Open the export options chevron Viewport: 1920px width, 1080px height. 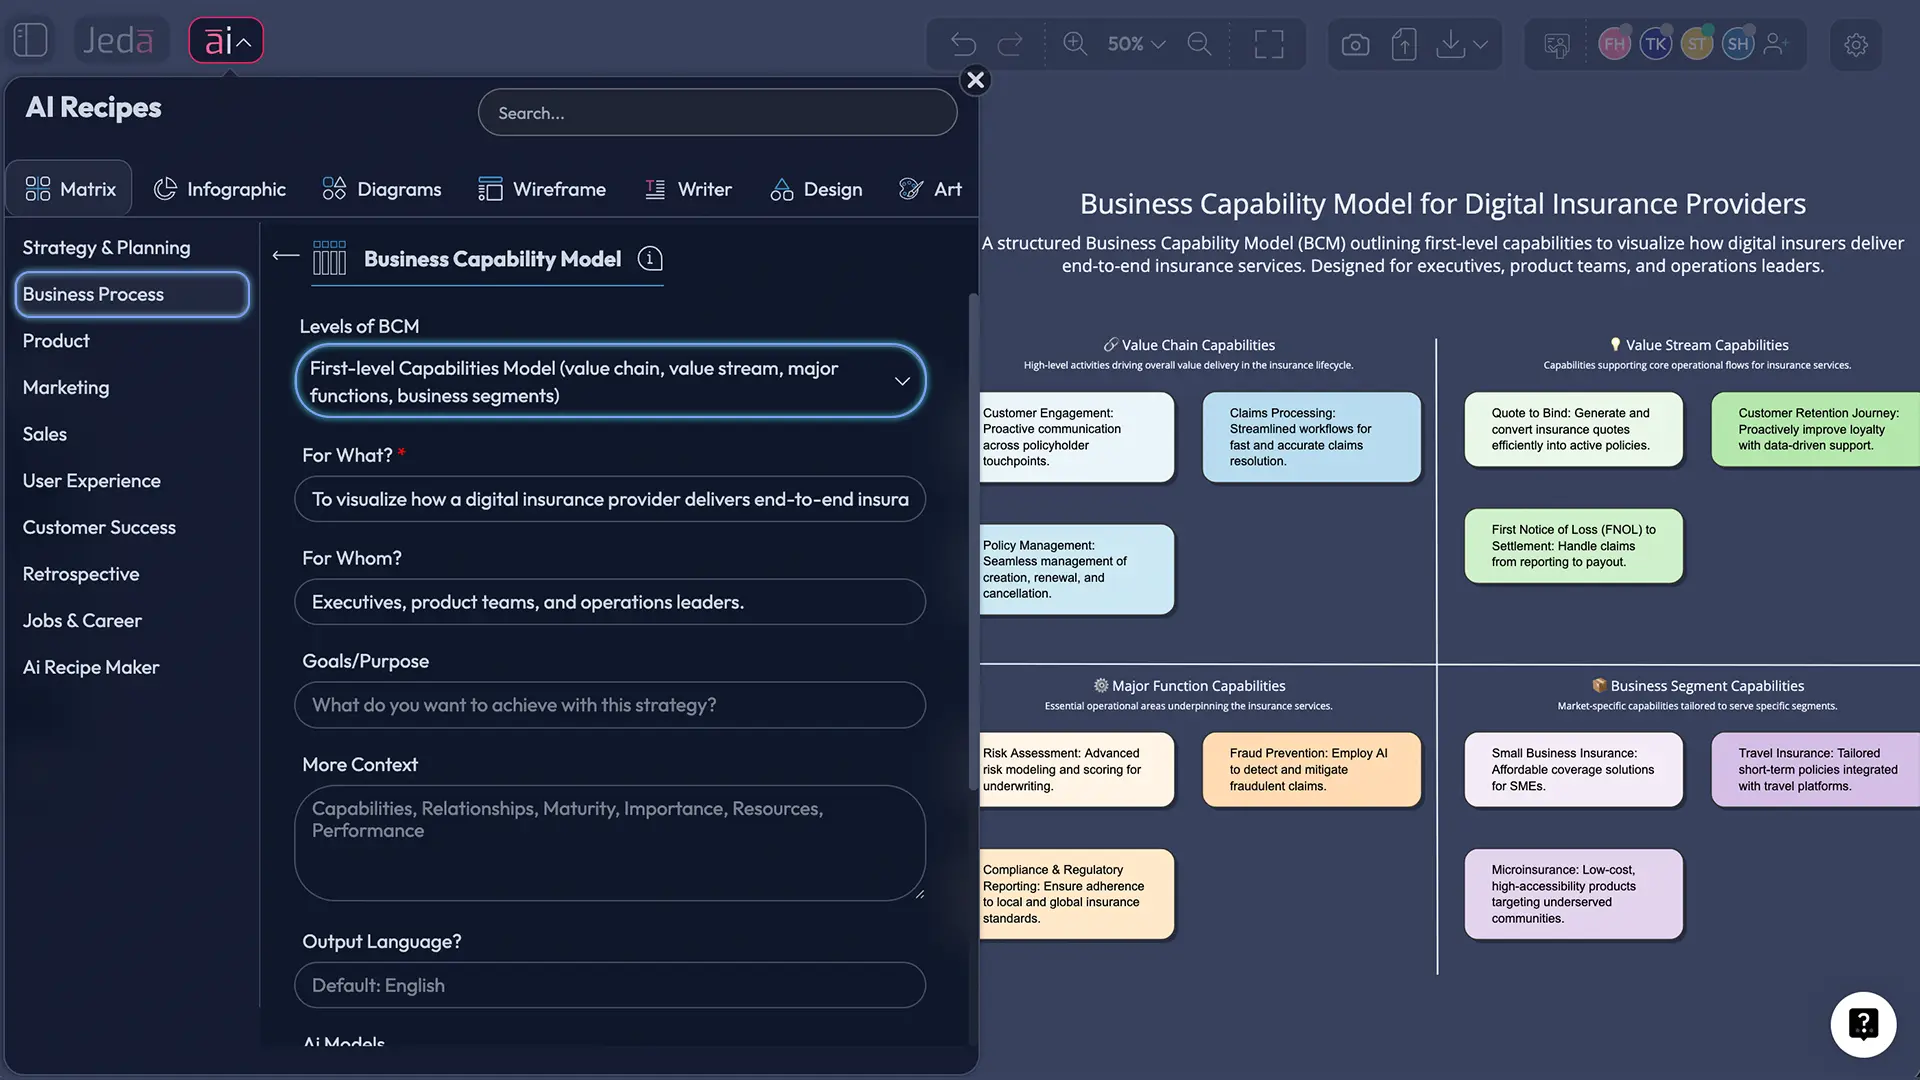pos(1482,44)
